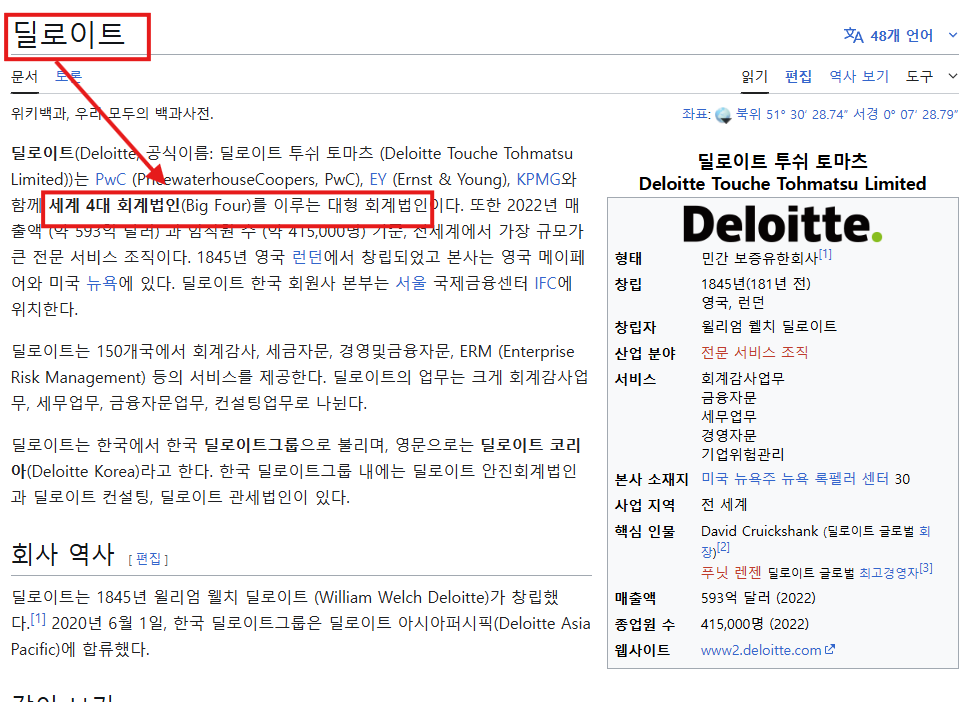Click the 딜로이트 투쉬 토마츠 infobox title
Image resolution: width=968 pixels, height=702 pixels.
pyautogui.click(x=782, y=161)
